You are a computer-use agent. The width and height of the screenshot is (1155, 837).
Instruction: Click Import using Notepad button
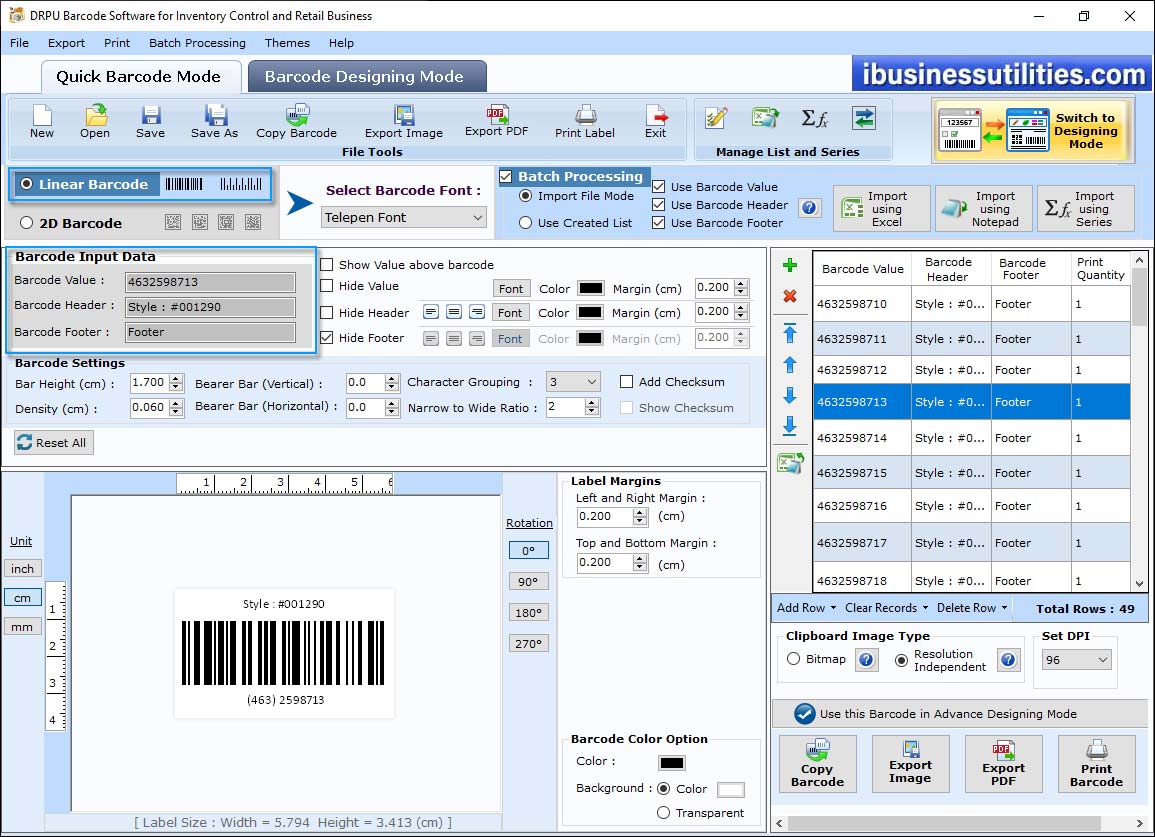[x=984, y=209]
